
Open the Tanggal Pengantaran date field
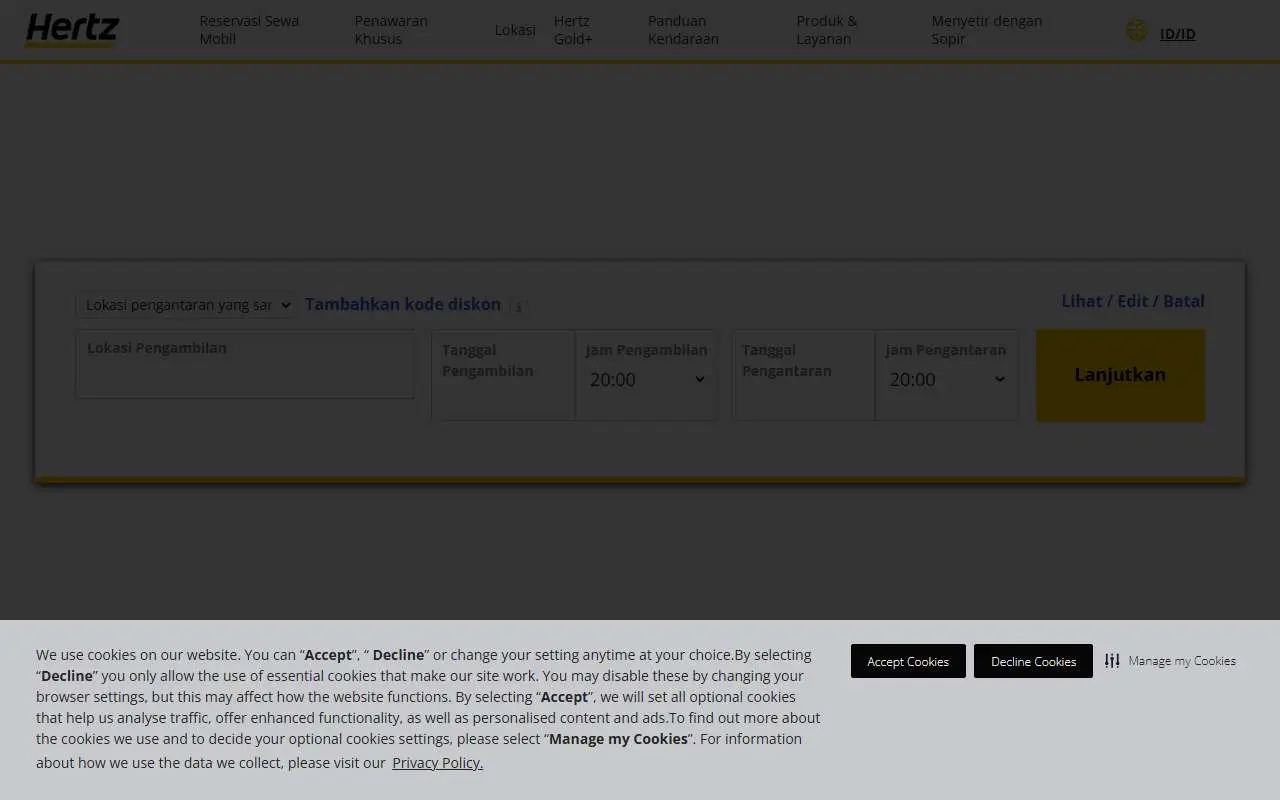click(x=804, y=375)
